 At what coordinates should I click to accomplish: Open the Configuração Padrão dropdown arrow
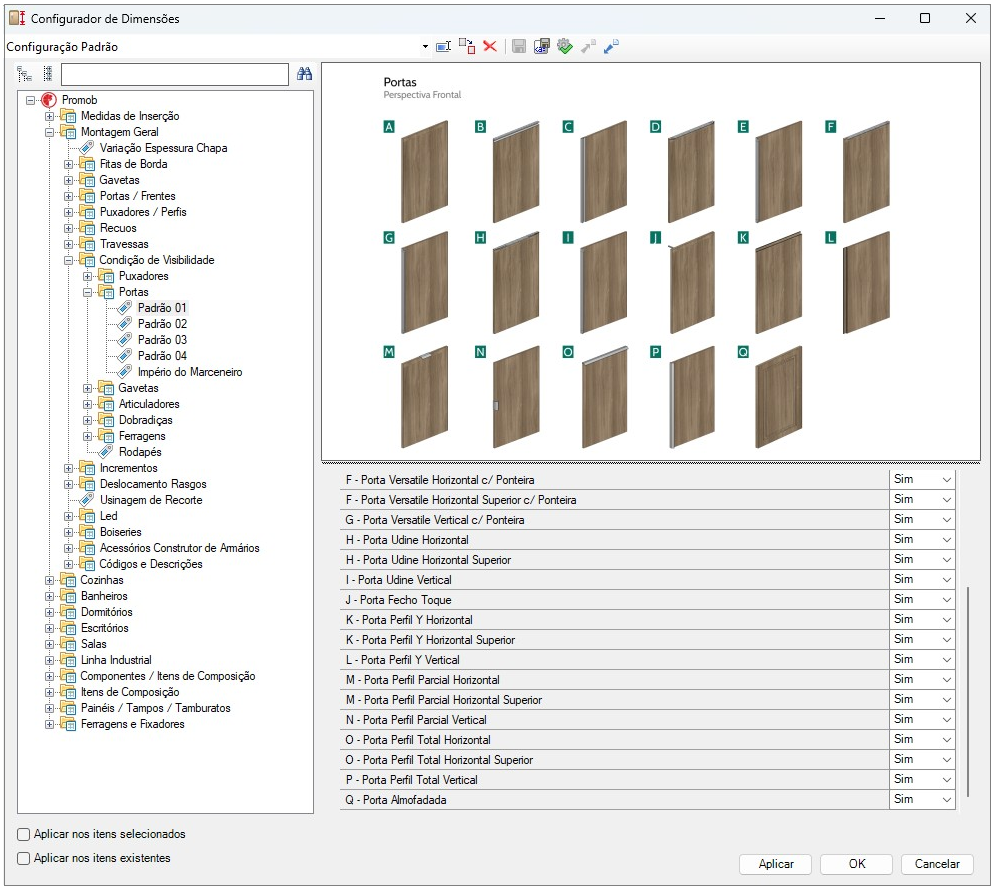(425, 46)
